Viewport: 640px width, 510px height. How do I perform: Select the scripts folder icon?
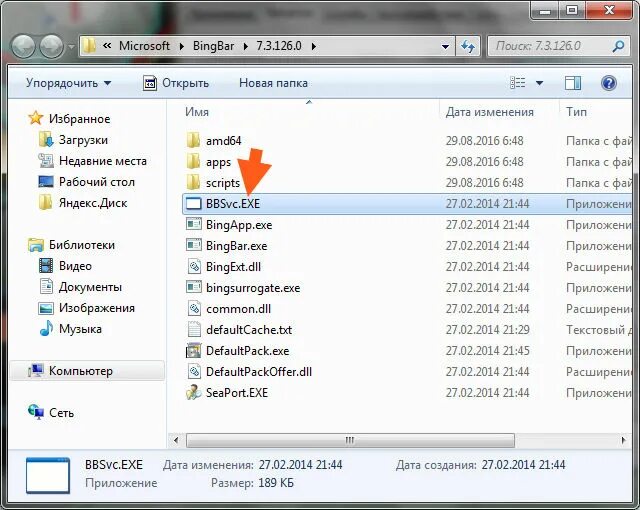[x=193, y=182]
